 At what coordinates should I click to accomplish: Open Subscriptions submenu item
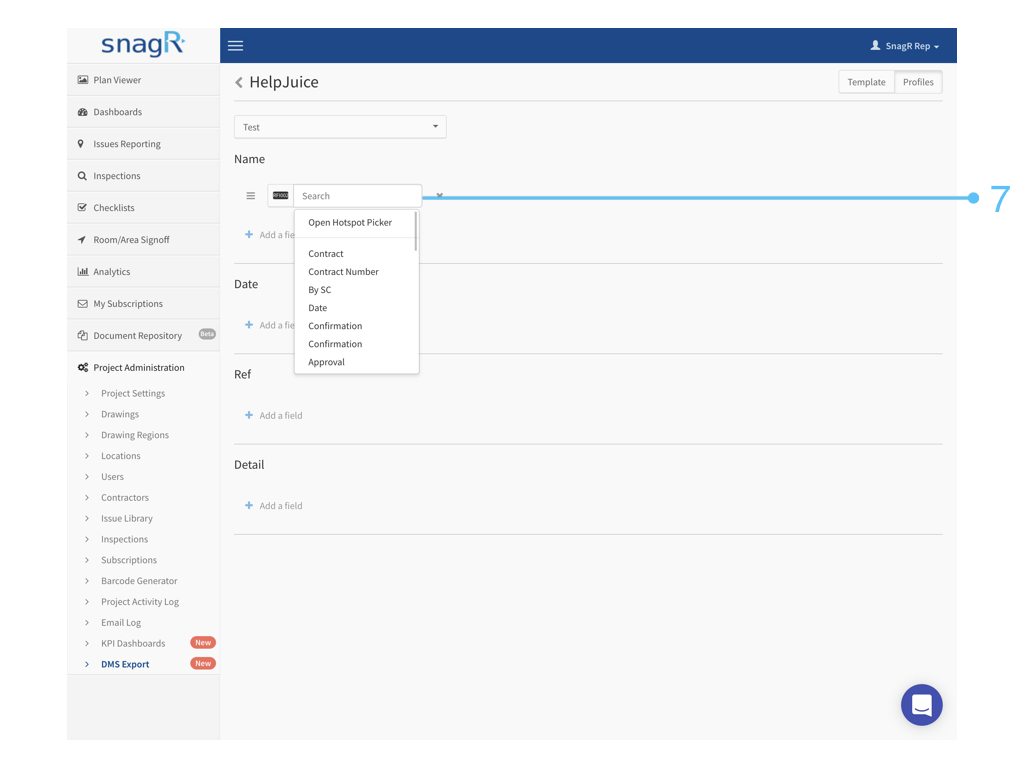[x=129, y=560]
